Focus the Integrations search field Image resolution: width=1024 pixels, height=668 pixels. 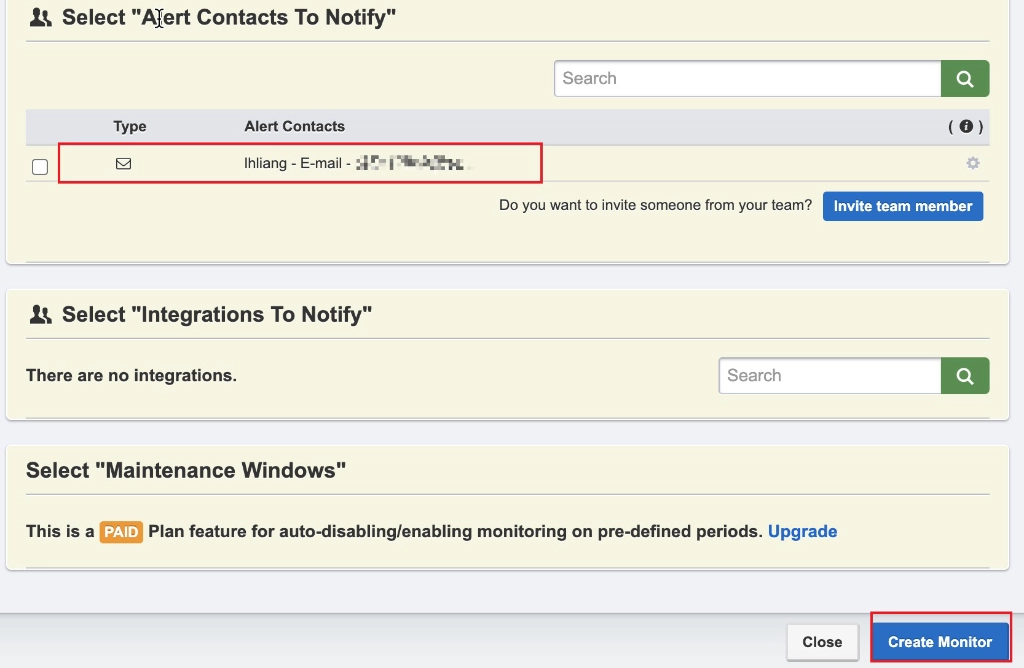[829, 376]
